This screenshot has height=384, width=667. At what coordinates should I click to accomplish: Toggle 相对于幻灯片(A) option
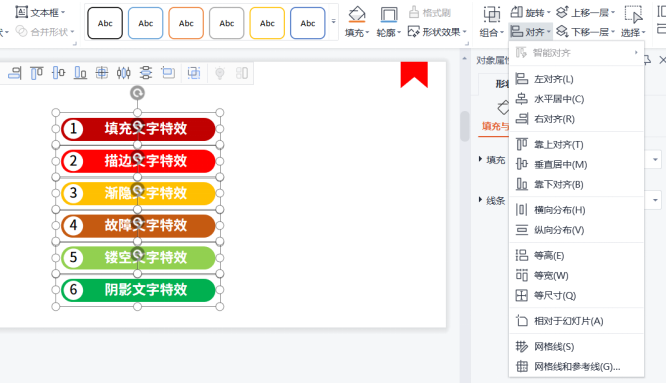pyautogui.click(x=576, y=321)
